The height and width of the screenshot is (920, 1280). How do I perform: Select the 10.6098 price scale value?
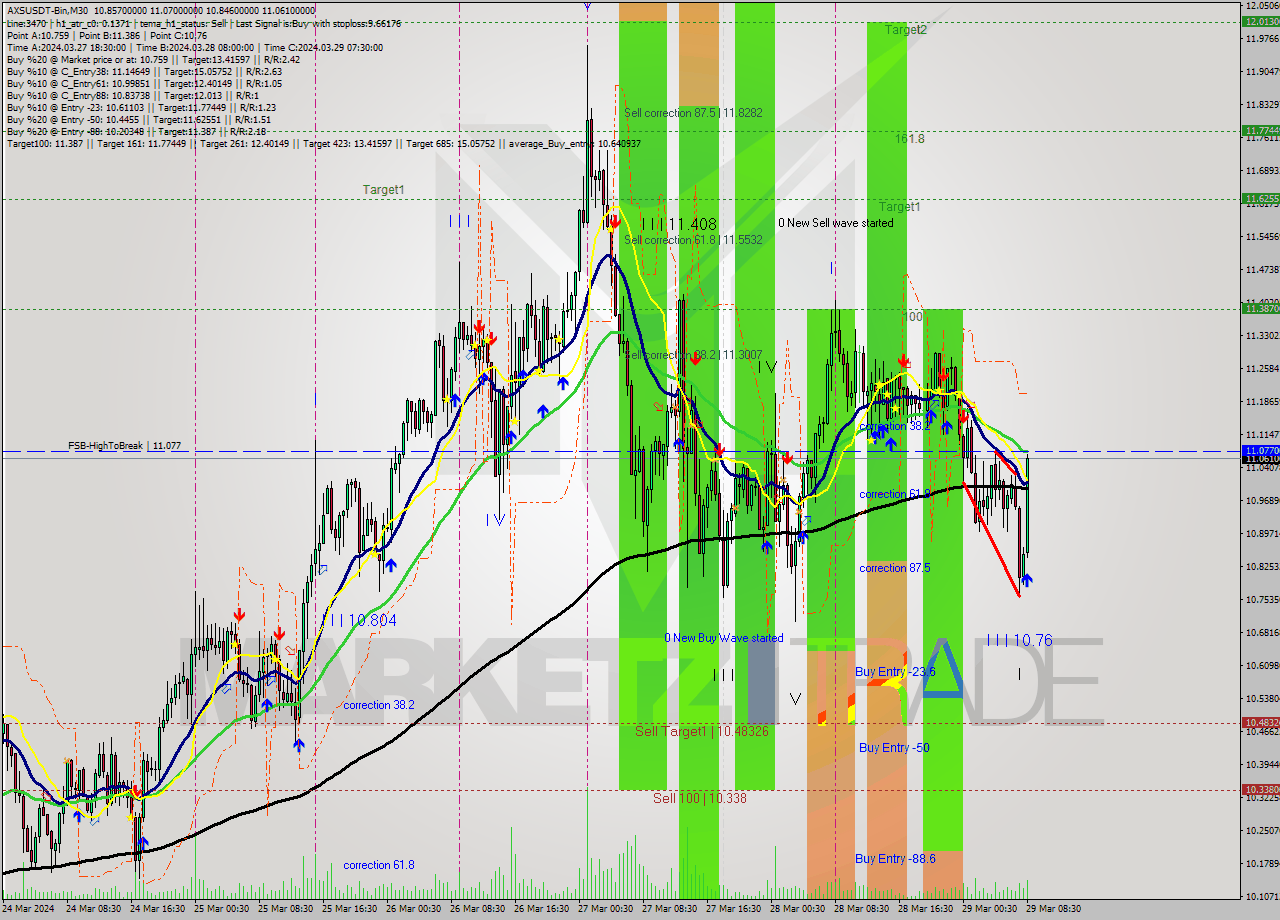1263,665
